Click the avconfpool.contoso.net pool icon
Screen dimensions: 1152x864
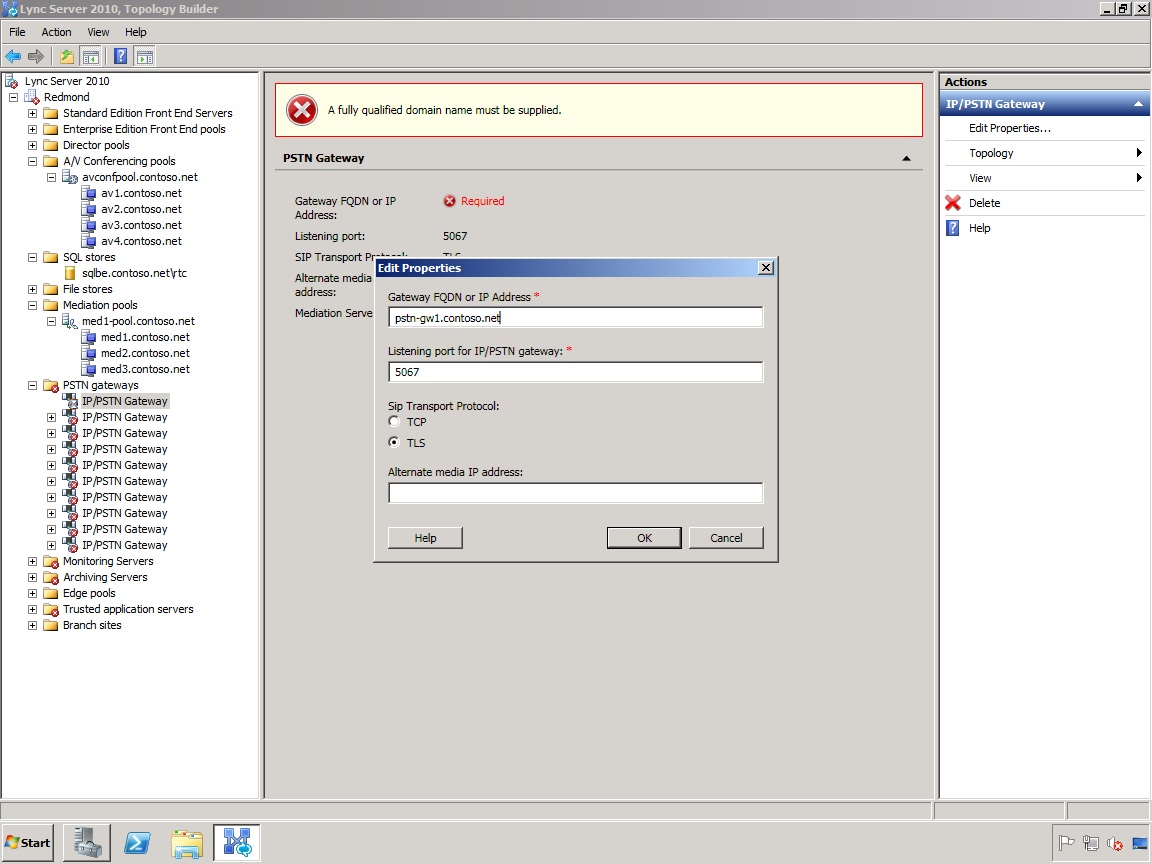coord(70,177)
